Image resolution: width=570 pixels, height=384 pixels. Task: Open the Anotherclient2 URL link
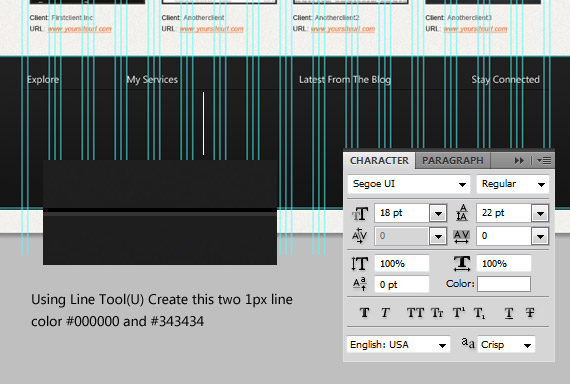[x=343, y=29]
